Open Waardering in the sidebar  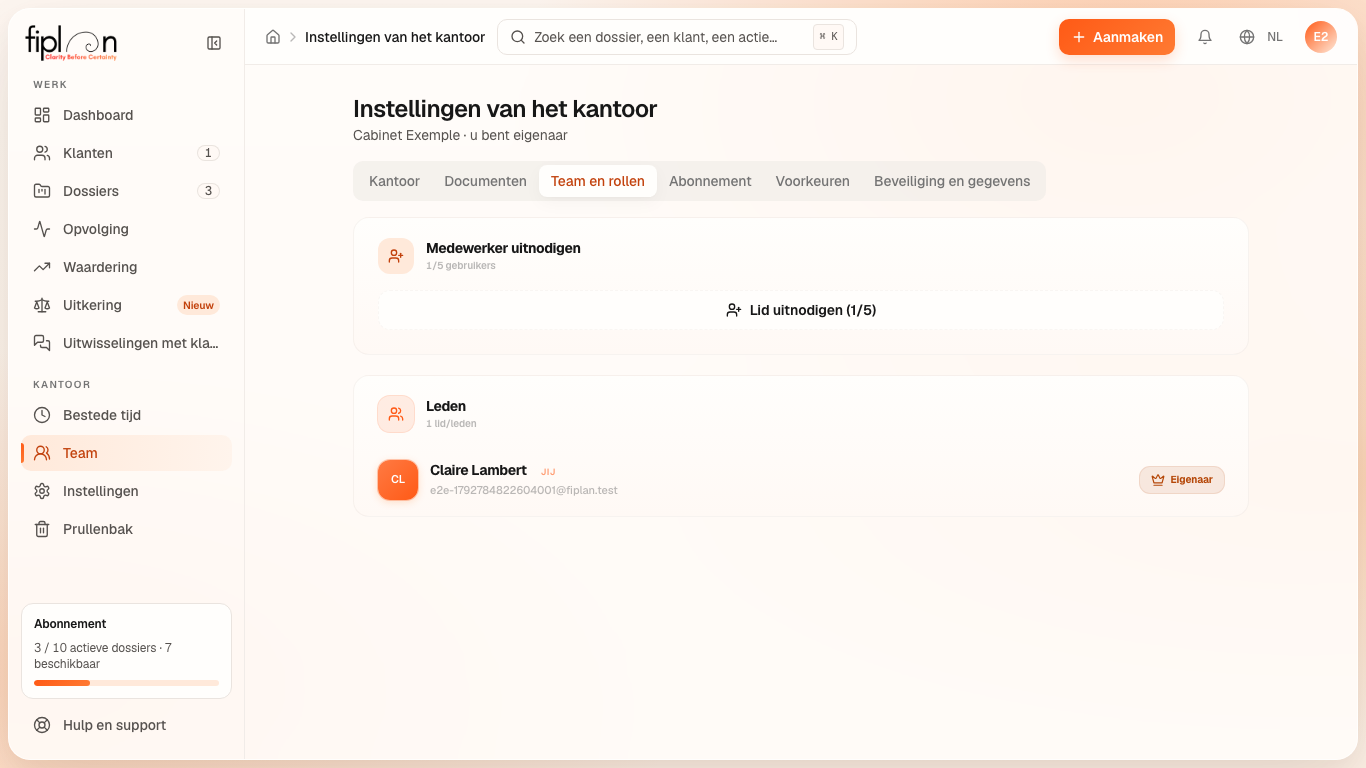(x=126, y=267)
